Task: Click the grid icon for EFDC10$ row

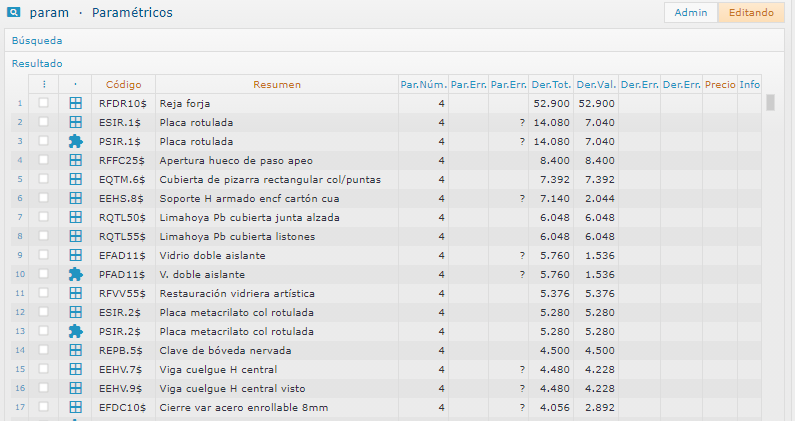Action: pos(75,407)
